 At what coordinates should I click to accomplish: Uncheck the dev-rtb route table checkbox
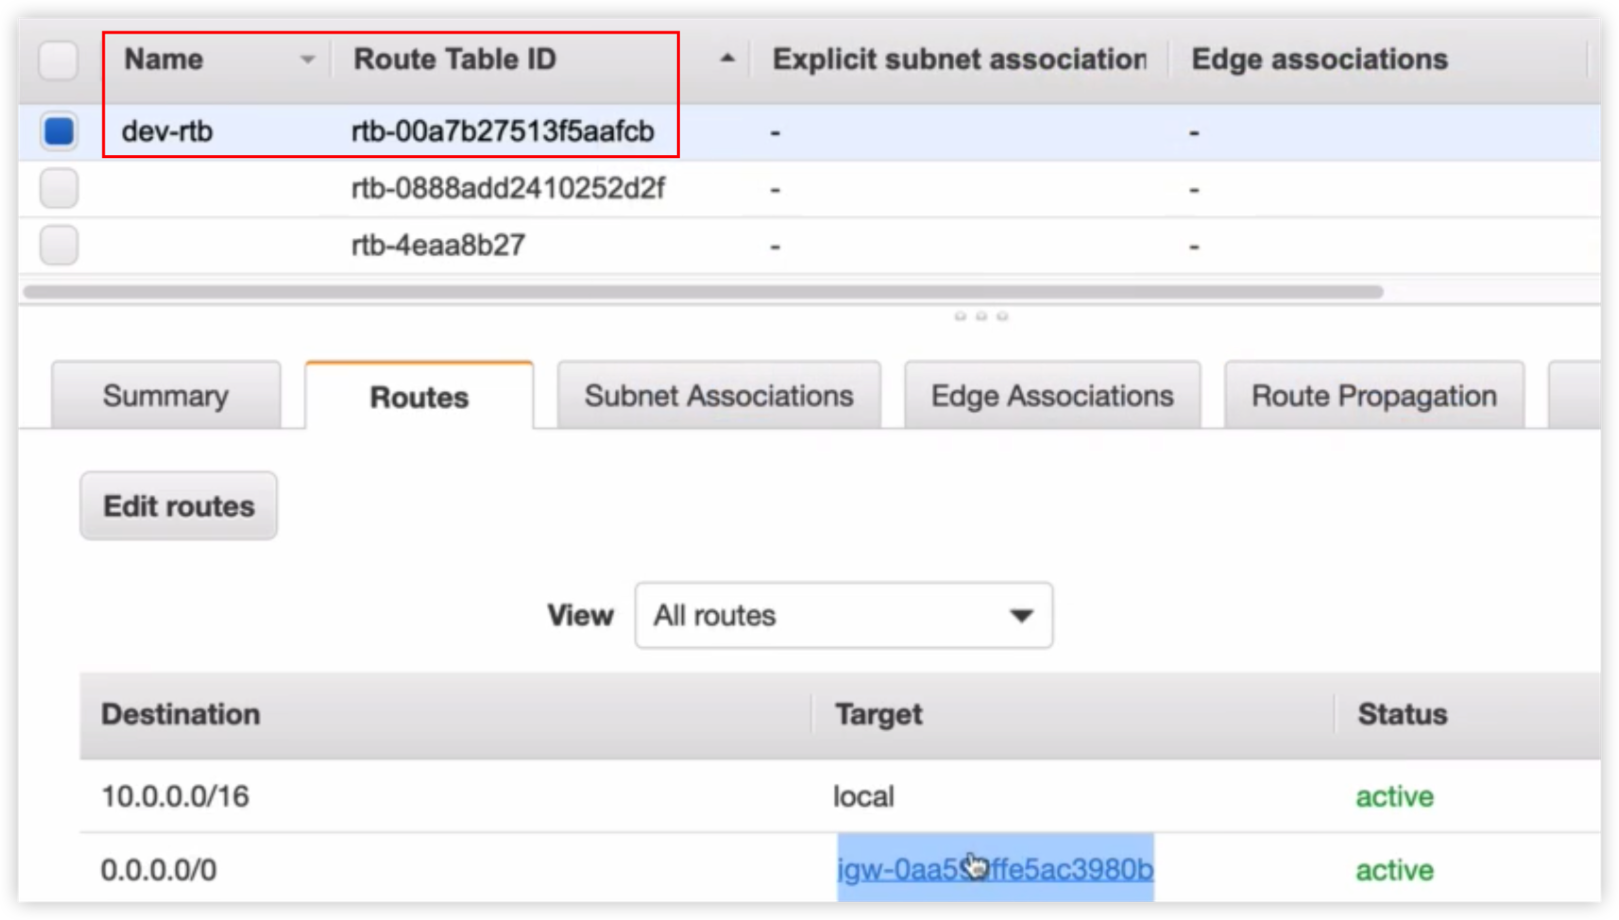59,131
